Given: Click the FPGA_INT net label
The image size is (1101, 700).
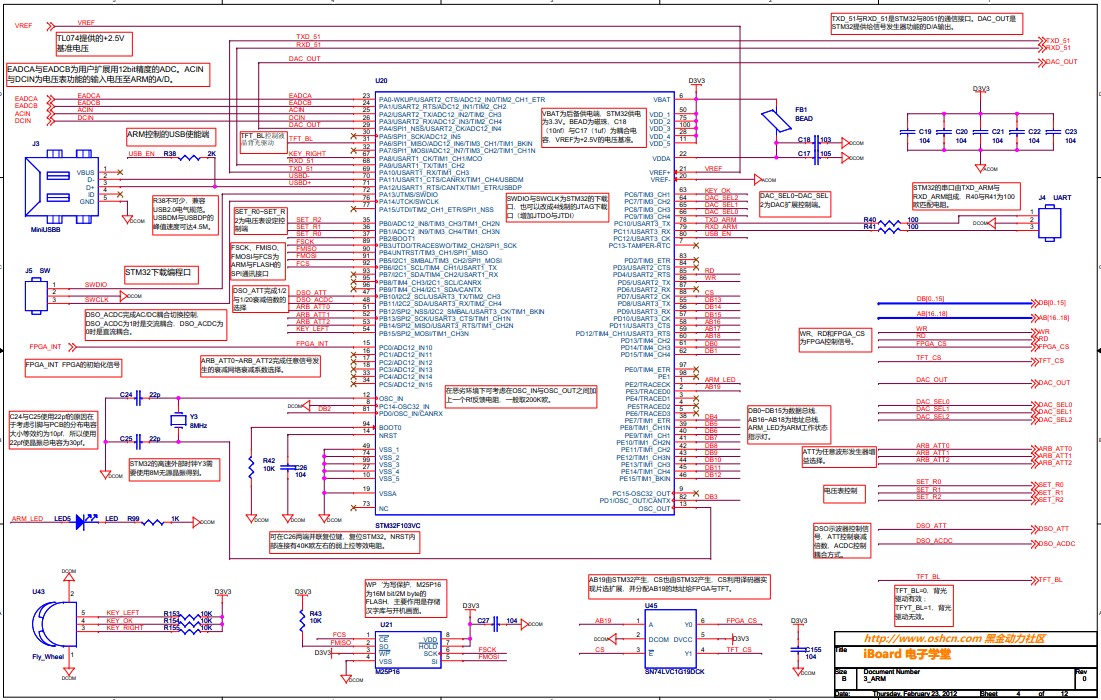Looking at the screenshot, I should [x=43, y=346].
